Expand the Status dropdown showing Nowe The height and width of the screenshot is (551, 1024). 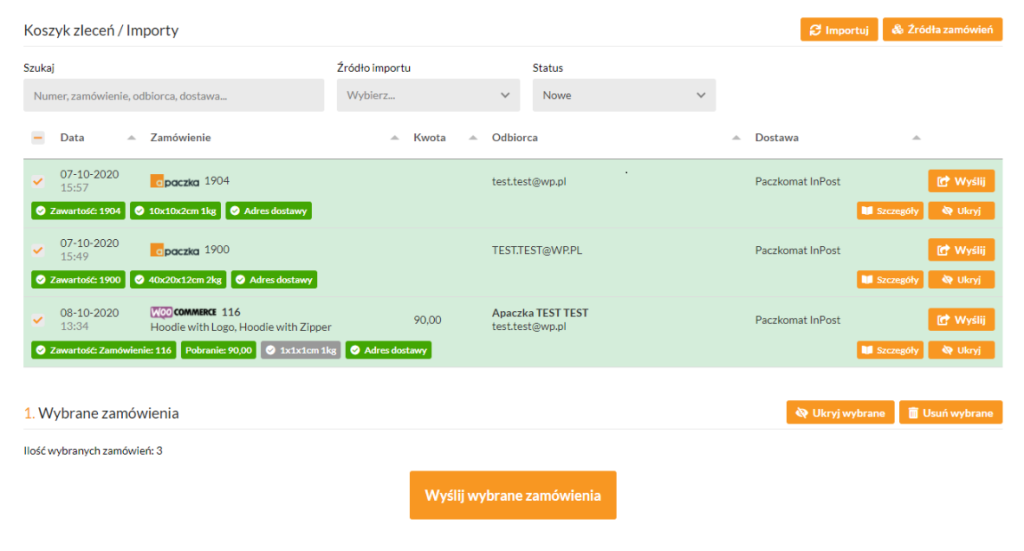[624, 96]
